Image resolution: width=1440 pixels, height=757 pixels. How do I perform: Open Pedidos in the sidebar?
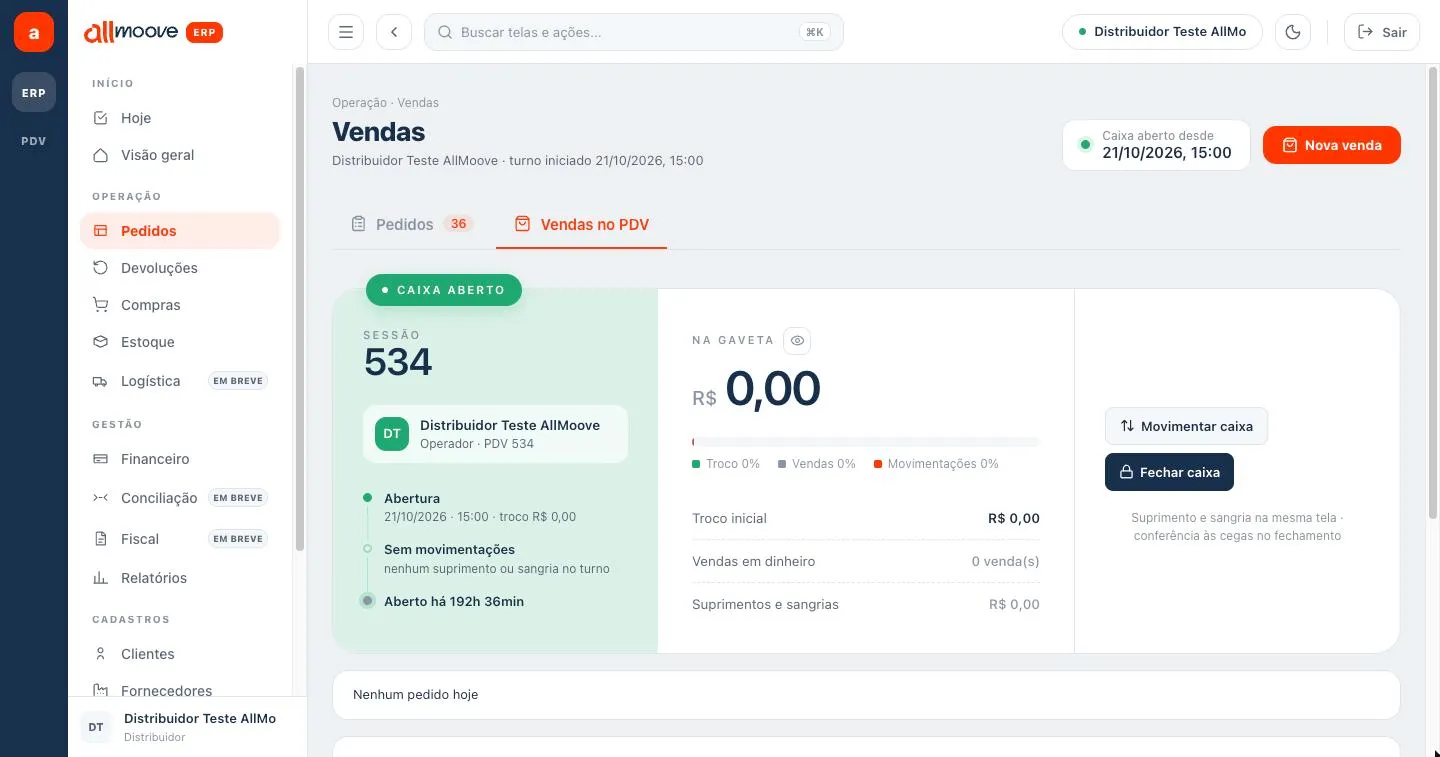point(180,231)
